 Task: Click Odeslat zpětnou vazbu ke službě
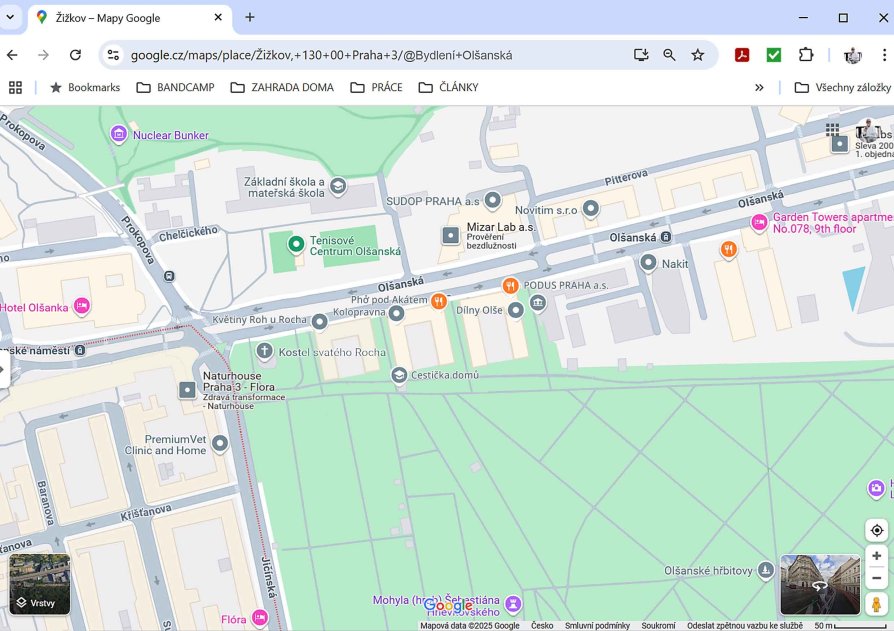click(x=745, y=625)
